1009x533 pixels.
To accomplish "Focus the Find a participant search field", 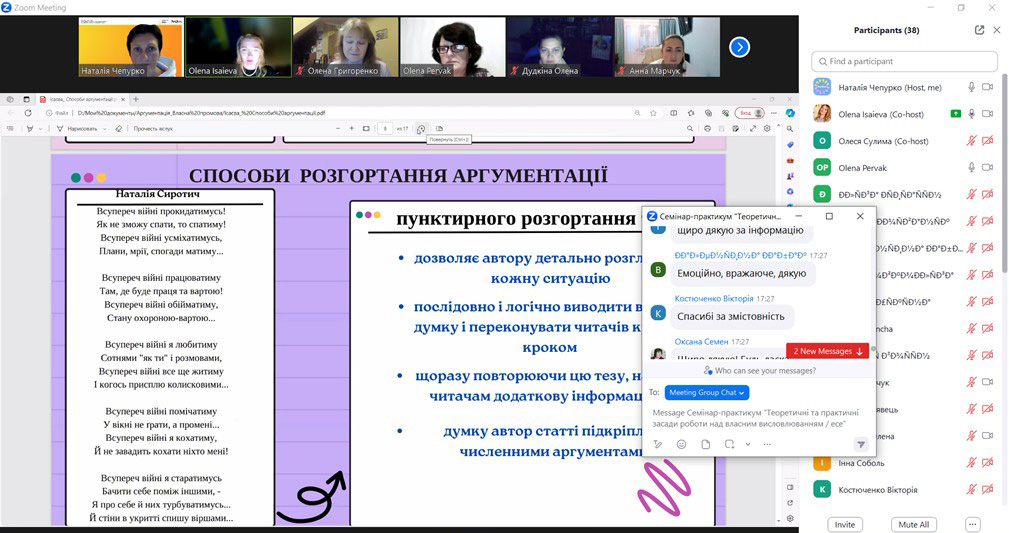I will coord(904,61).
